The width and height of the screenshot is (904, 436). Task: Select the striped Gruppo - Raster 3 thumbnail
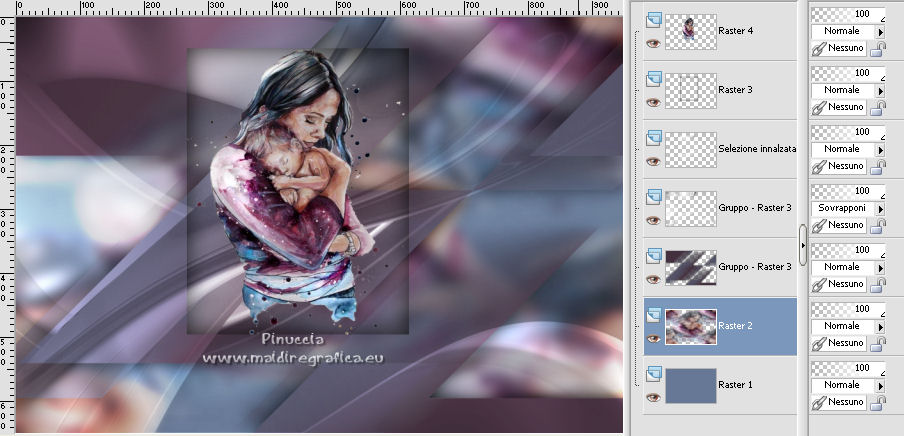(x=691, y=268)
